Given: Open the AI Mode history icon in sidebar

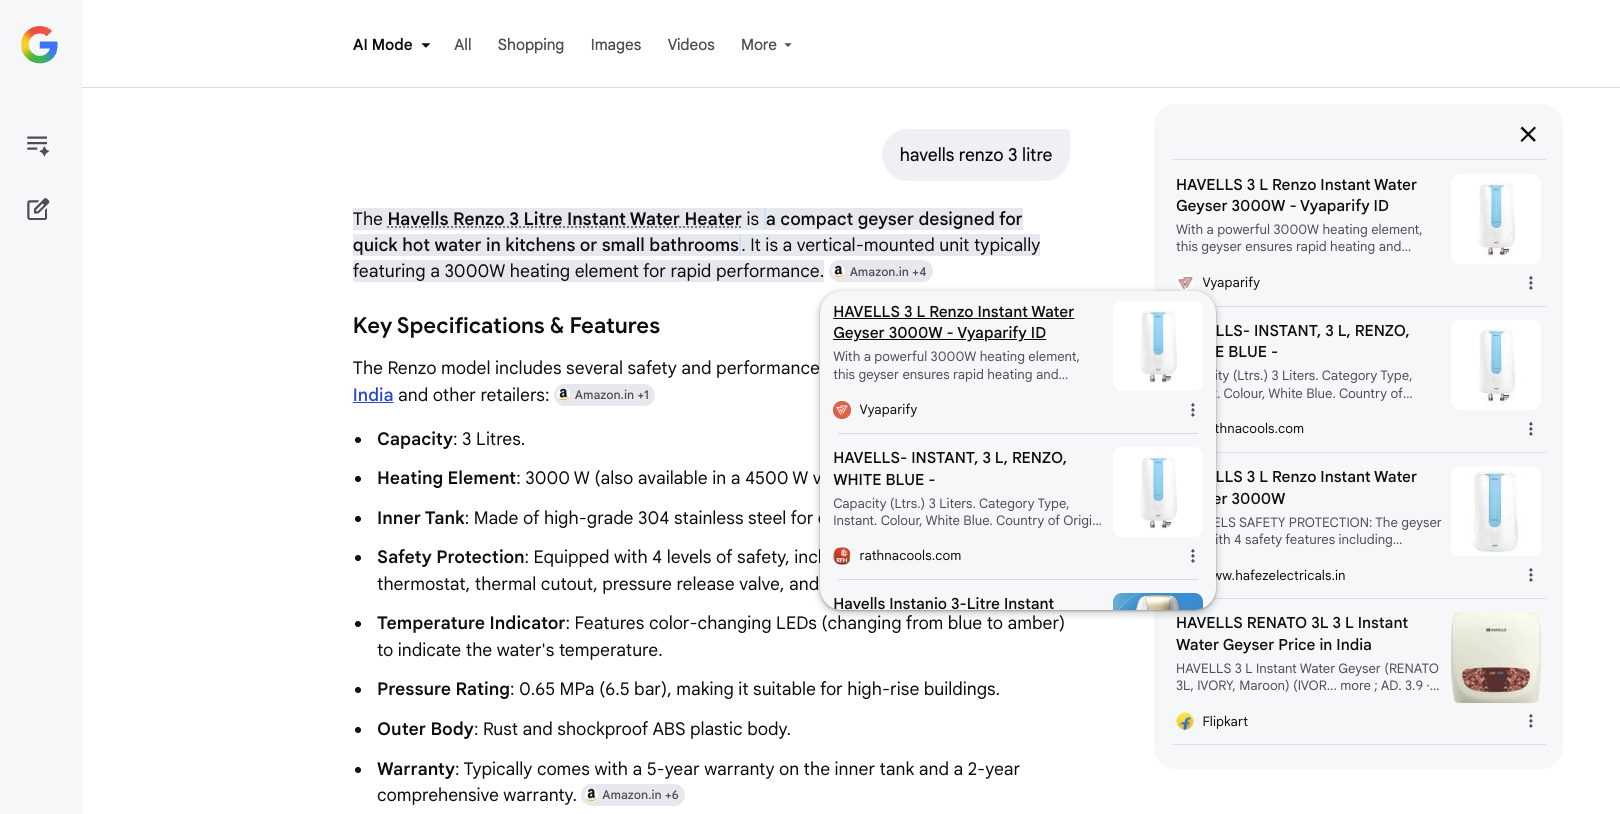Looking at the screenshot, I should click(x=38, y=146).
